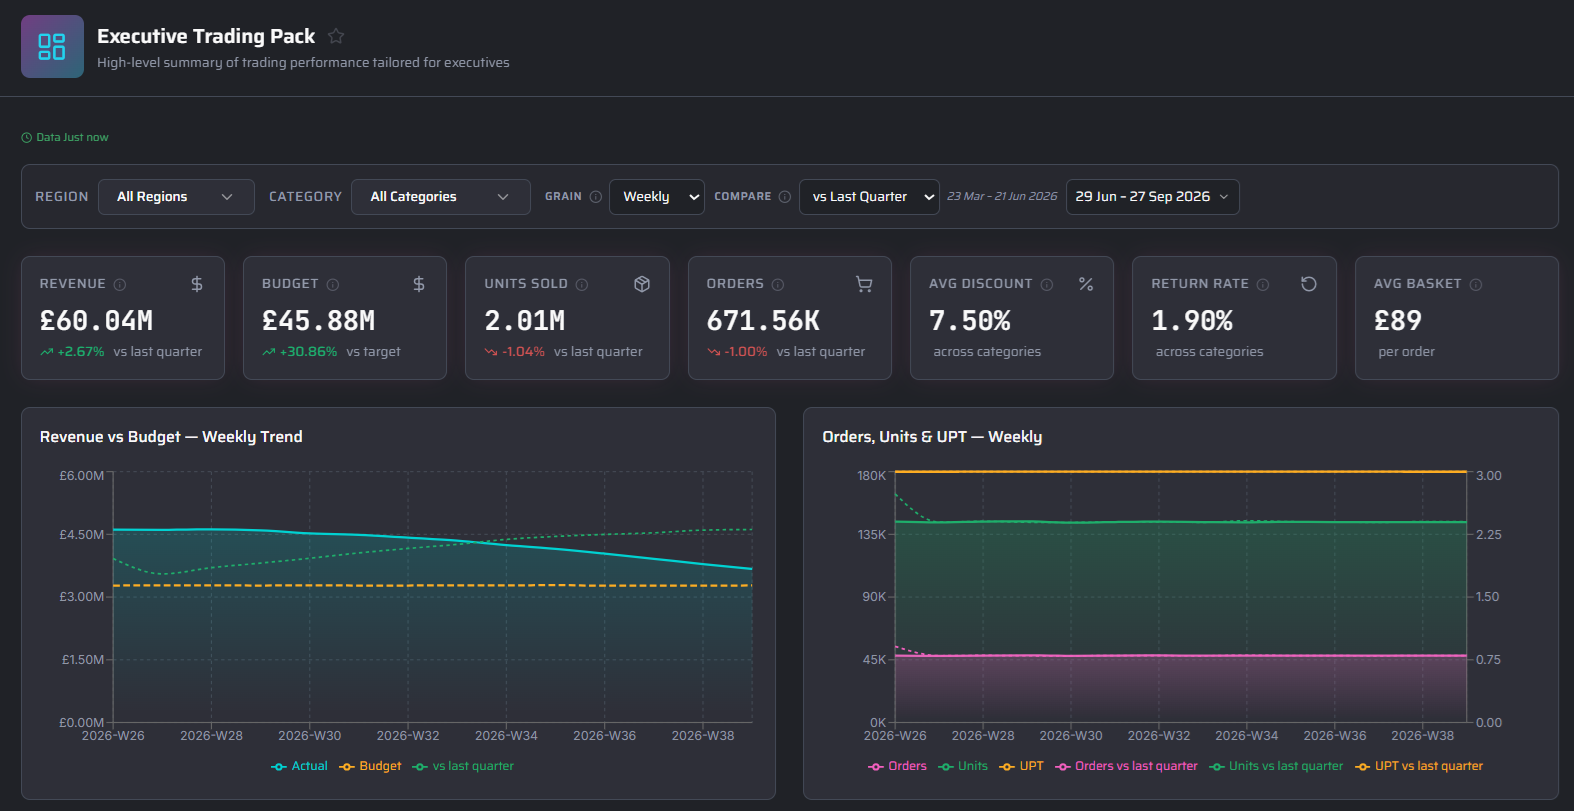This screenshot has height=811, width=1574.
Task: Click the Revenue info icon
Action: pos(120,284)
